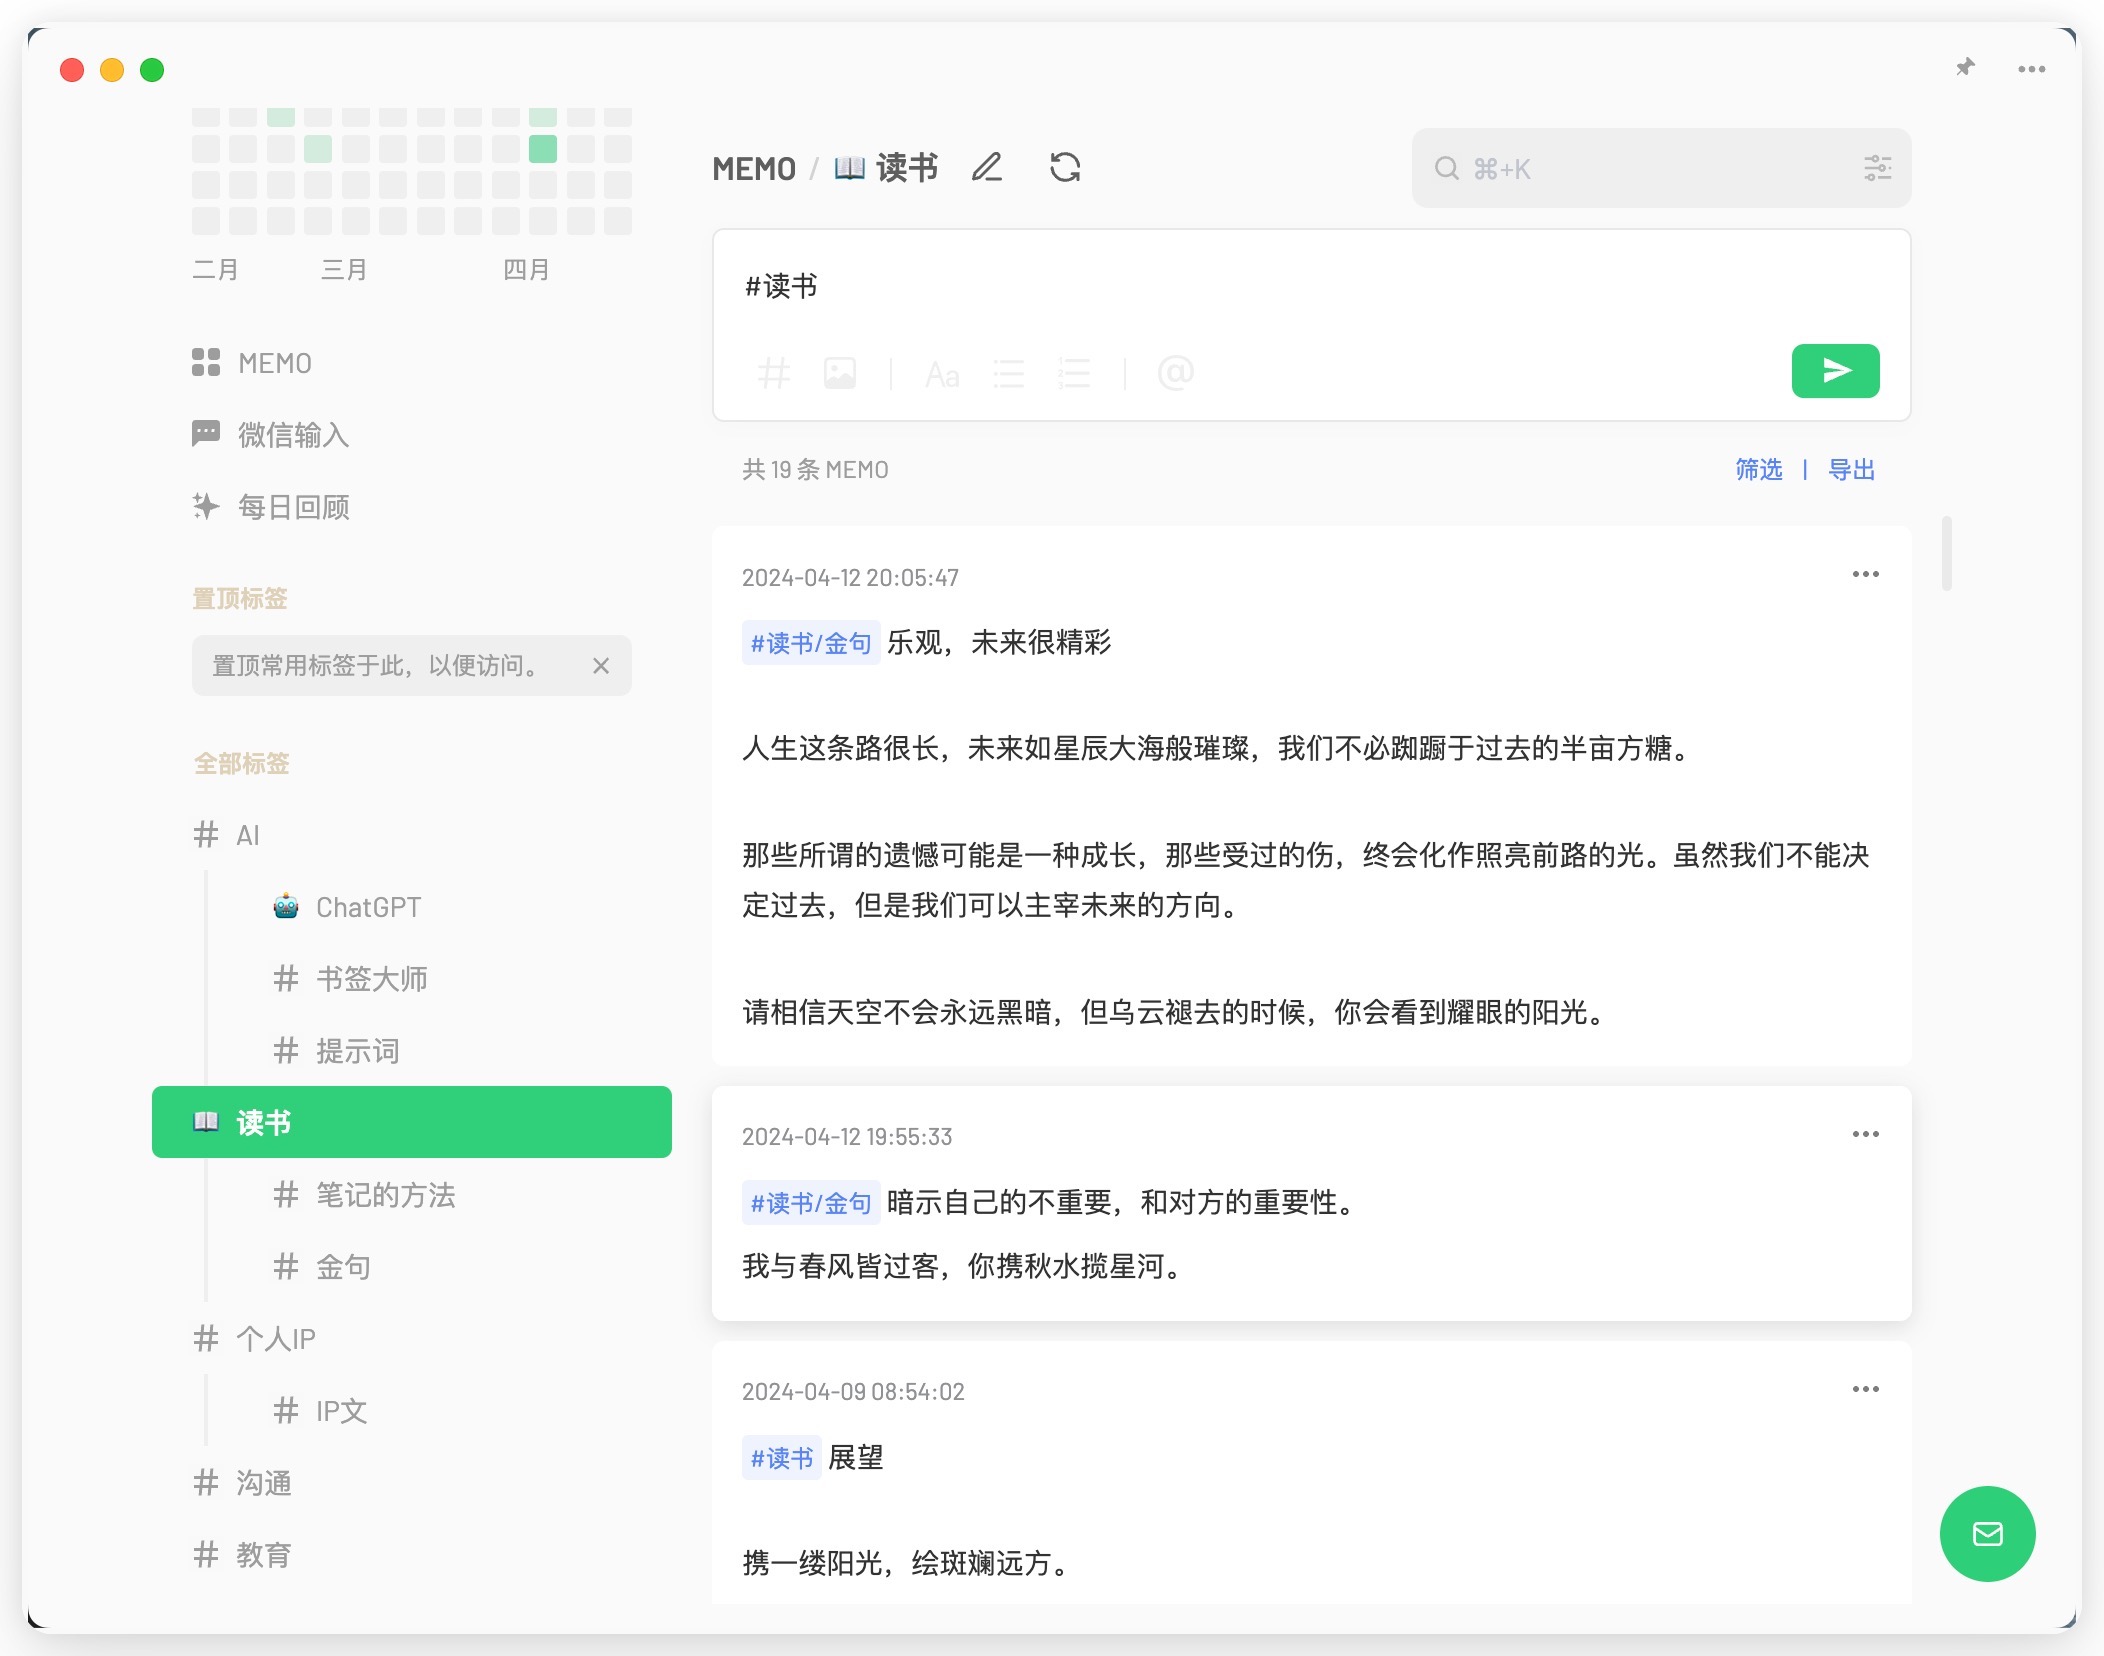Click the 筛选 filter link
2104x1656 pixels.
[x=1758, y=470]
